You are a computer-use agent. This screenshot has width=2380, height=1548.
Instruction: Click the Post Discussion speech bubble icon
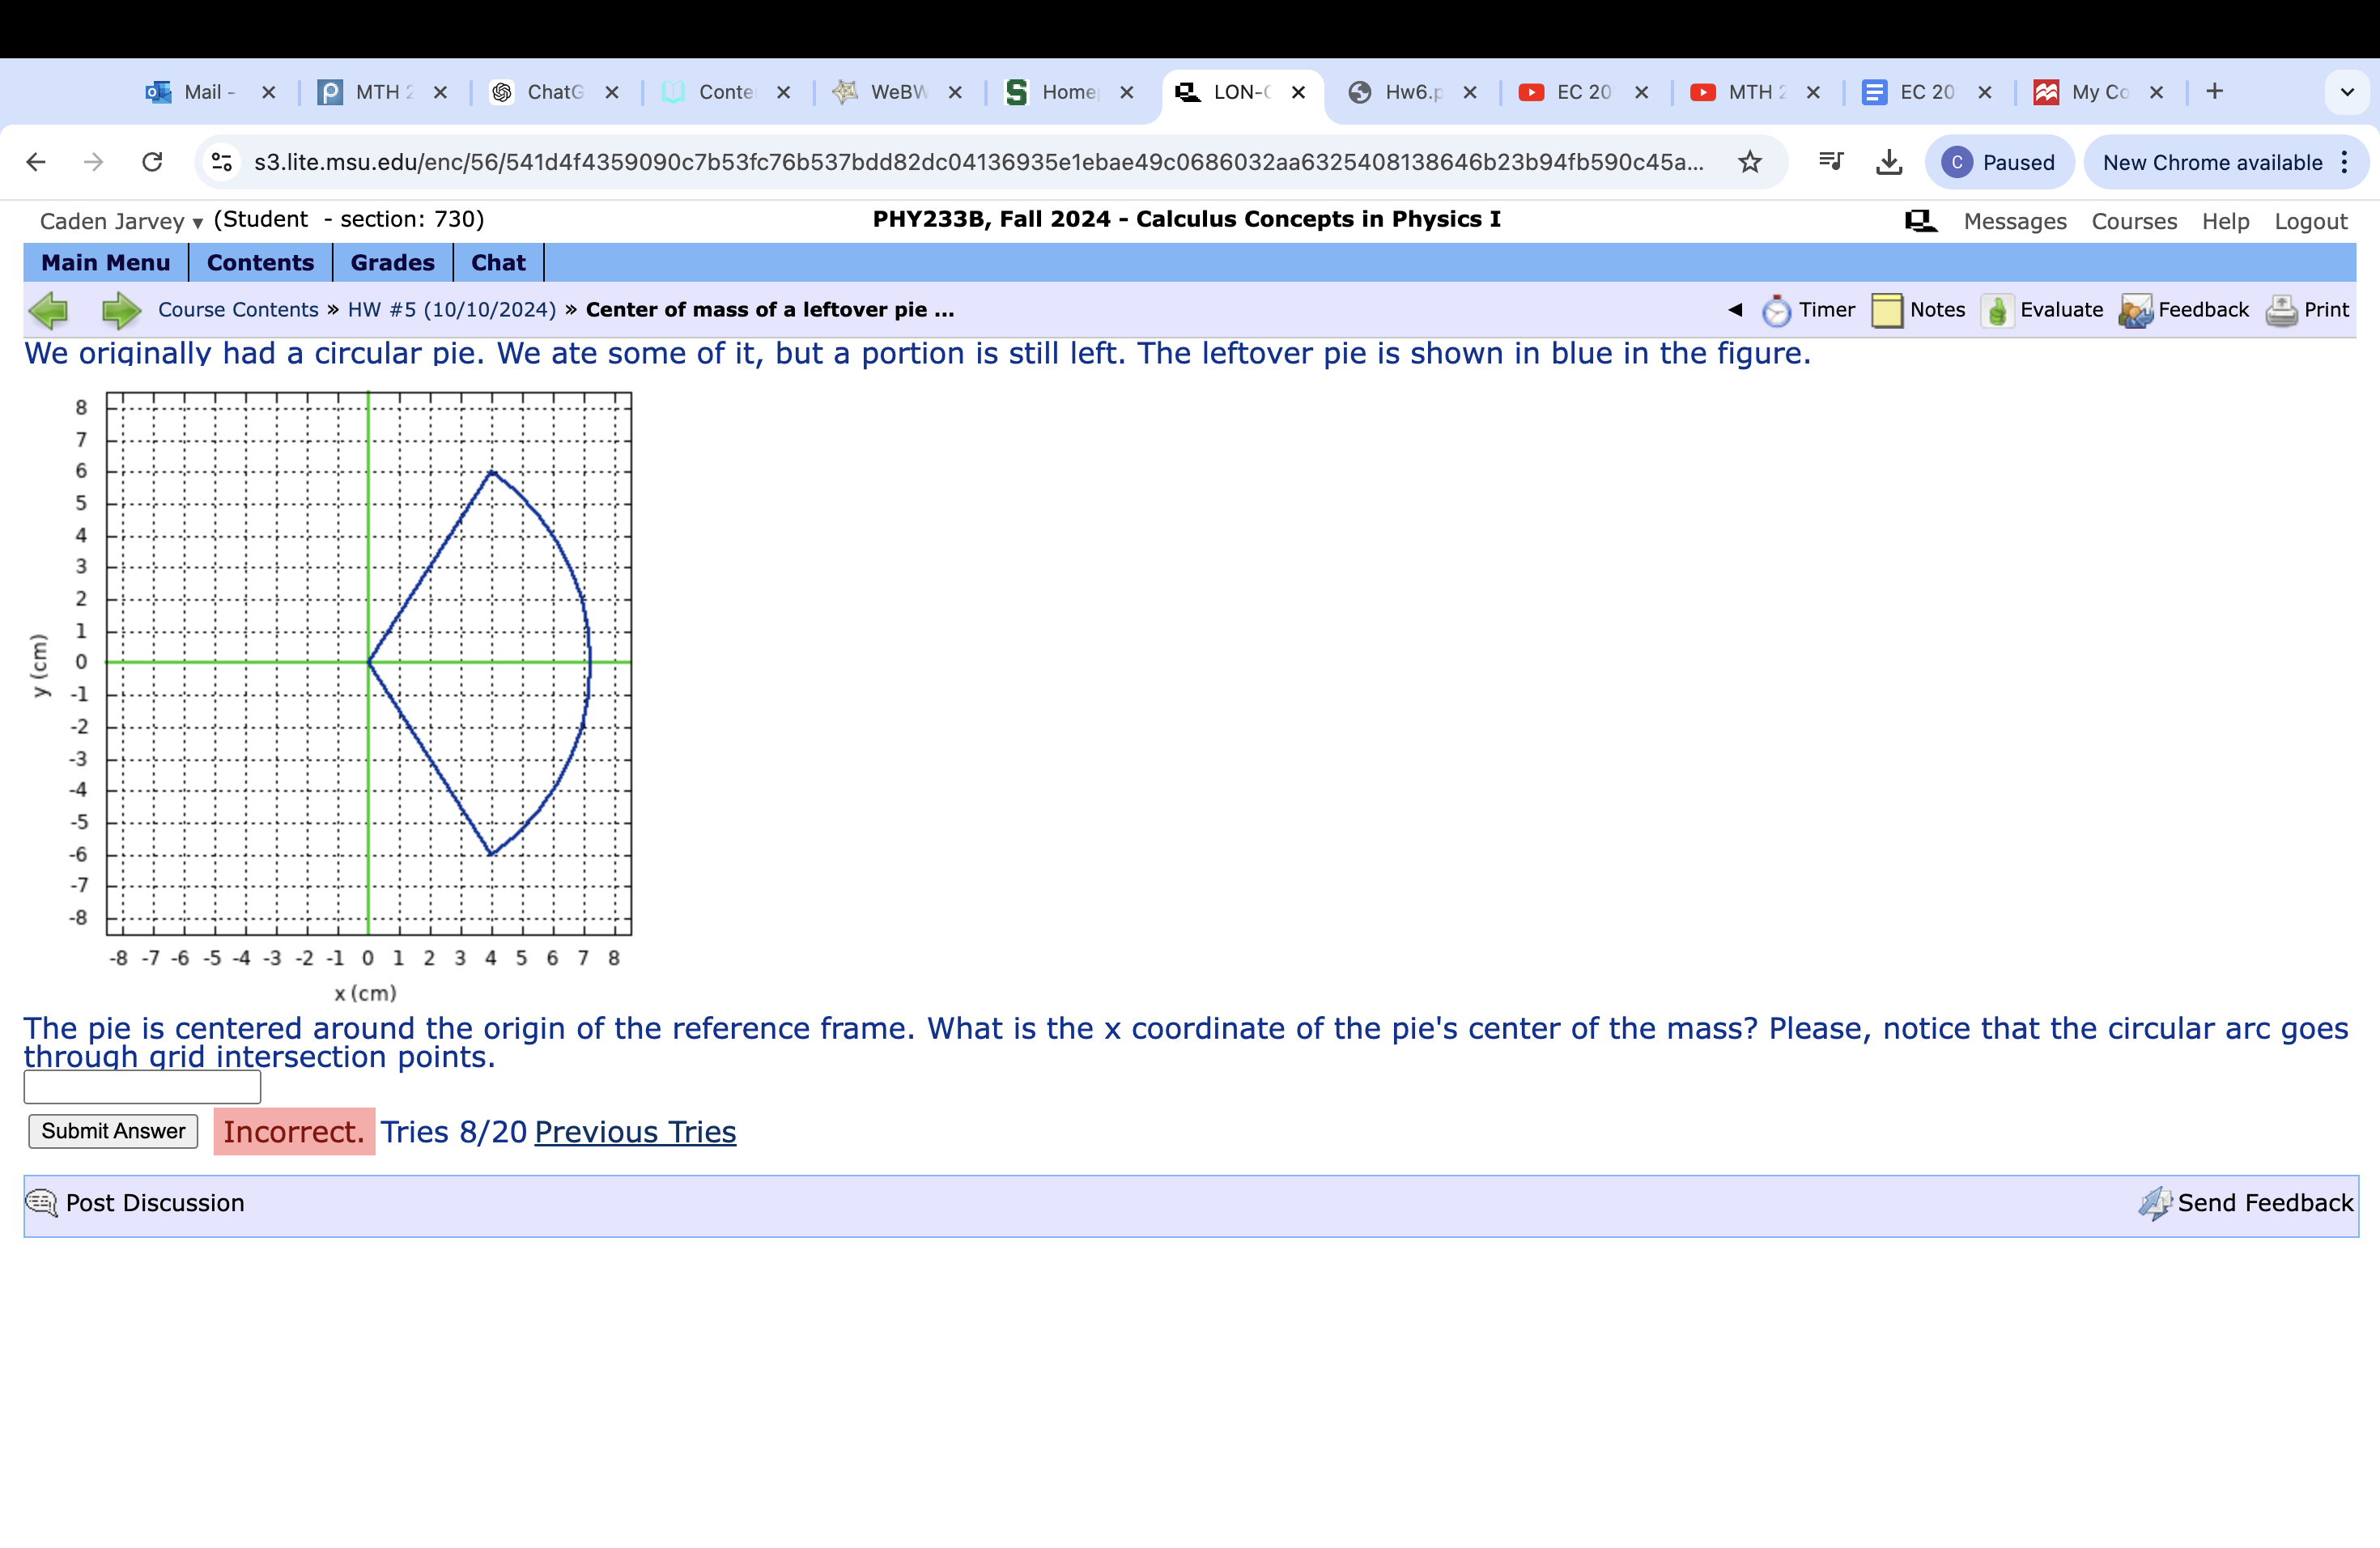click(42, 1203)
